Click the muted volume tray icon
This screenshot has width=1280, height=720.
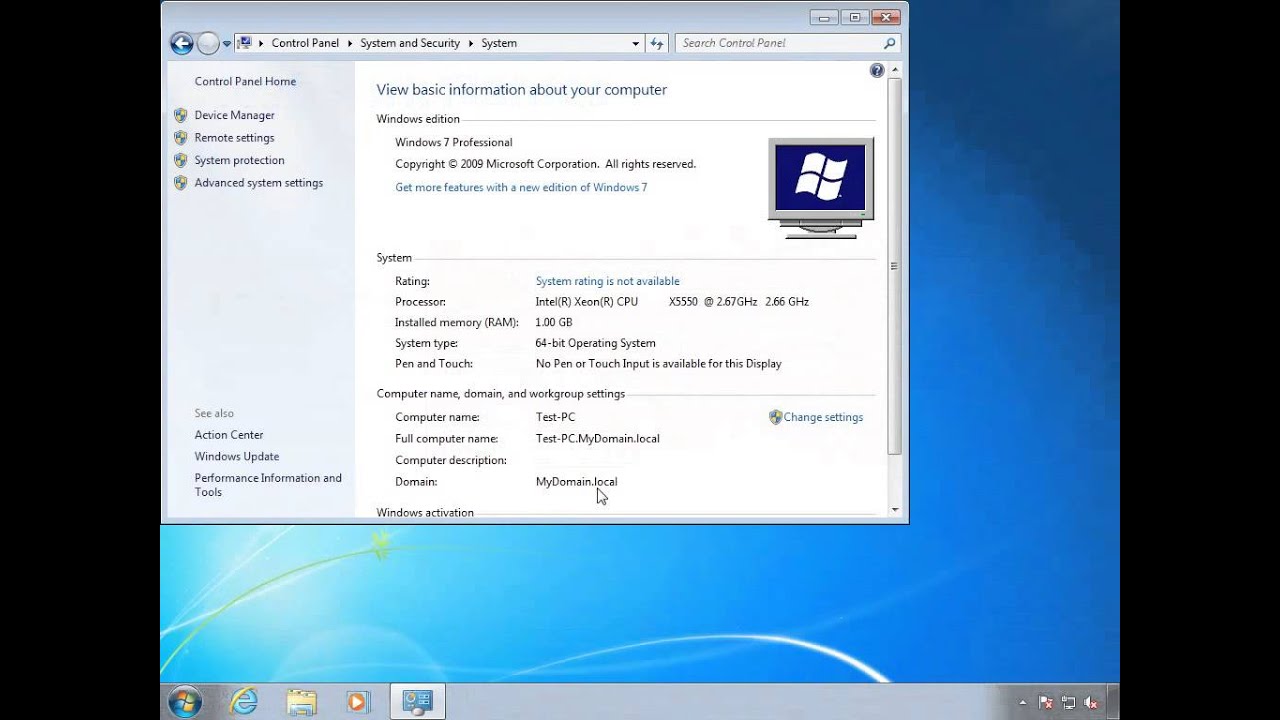(x=1092, y=703)
